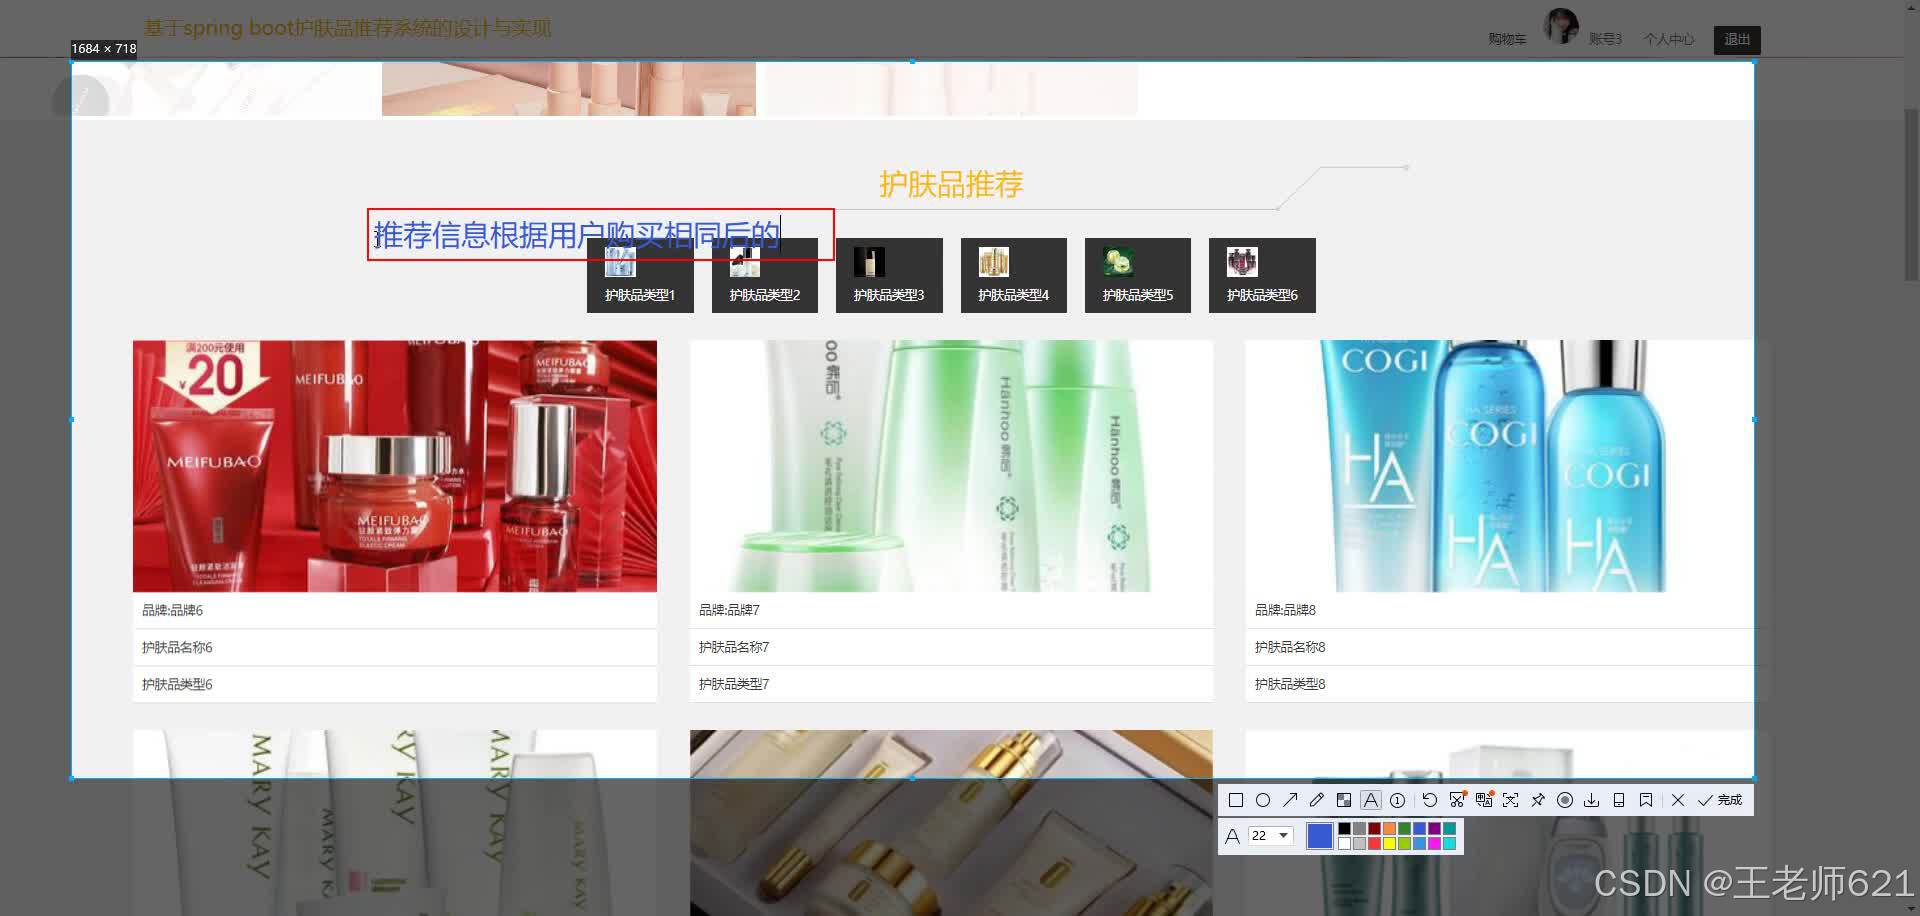1920x916 pixels.
Task: Click the text 护肤品名称6
Action: point(177,647)
